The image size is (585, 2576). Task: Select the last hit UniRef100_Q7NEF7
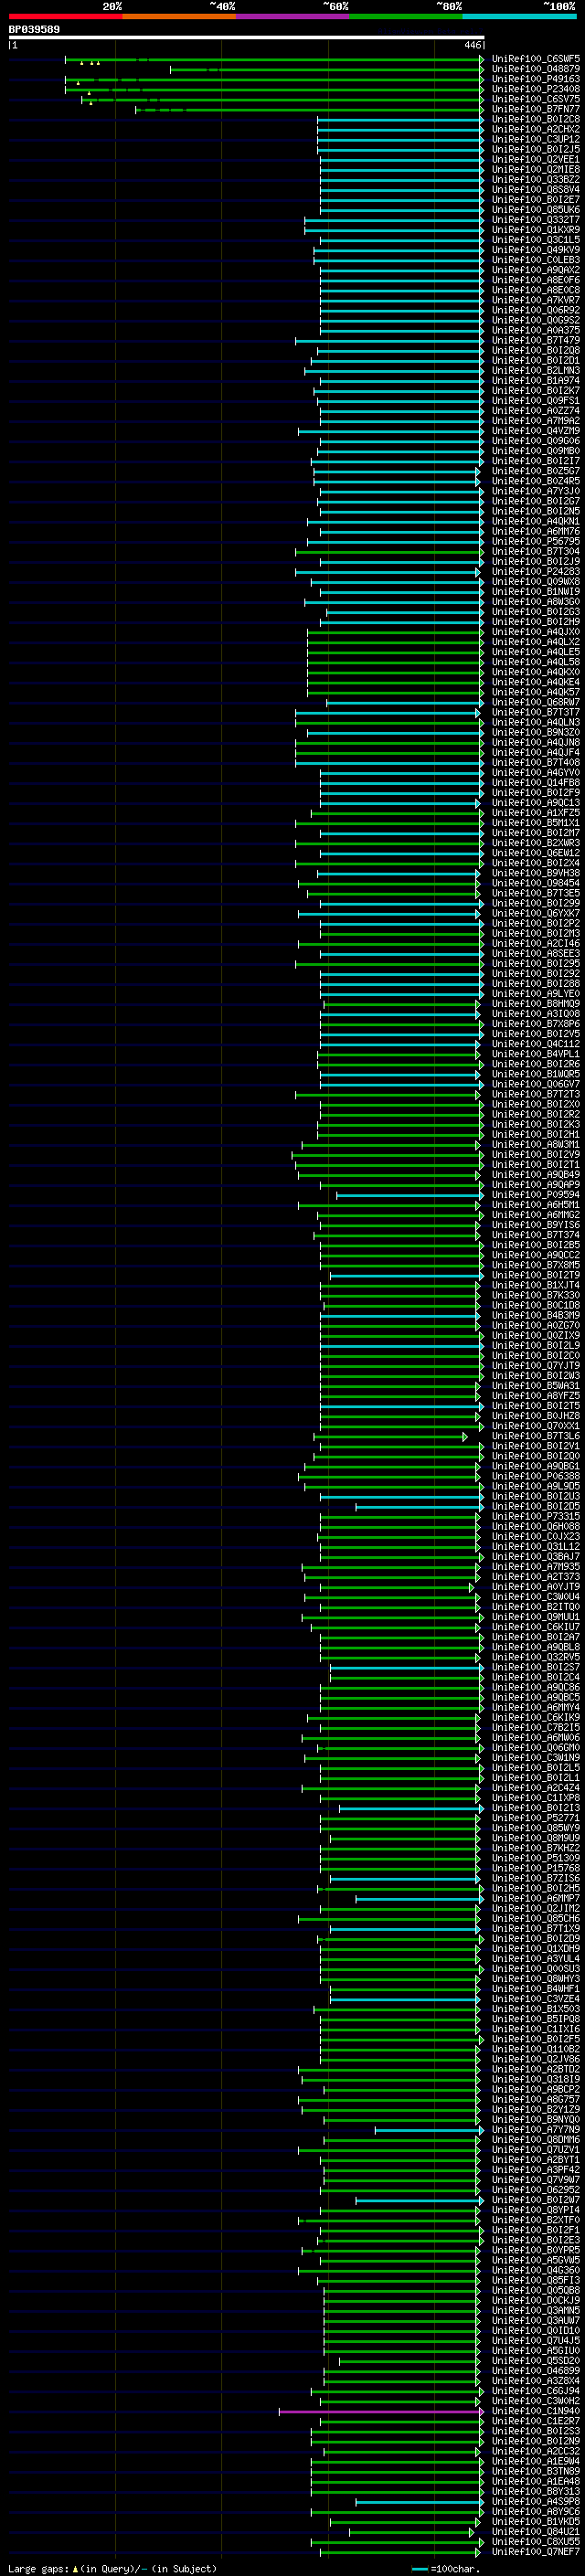(x=536, y=2553)
